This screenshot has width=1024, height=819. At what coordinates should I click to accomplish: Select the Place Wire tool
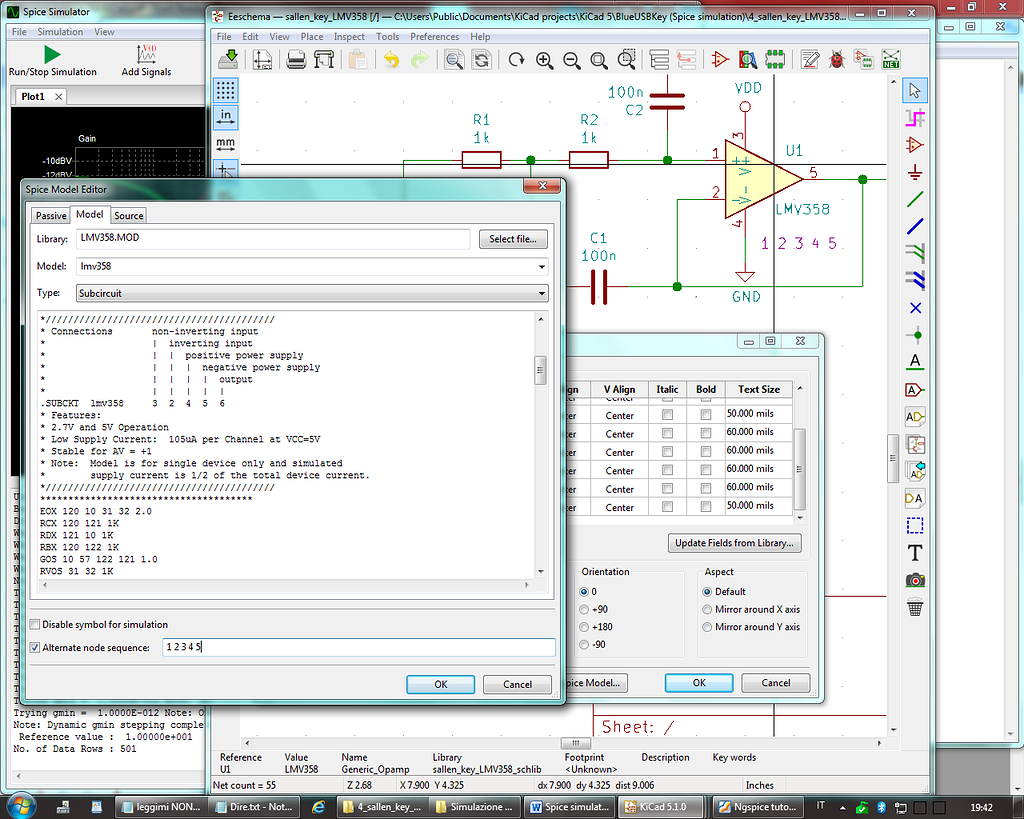pyautogui.click(x=914, y=199)
